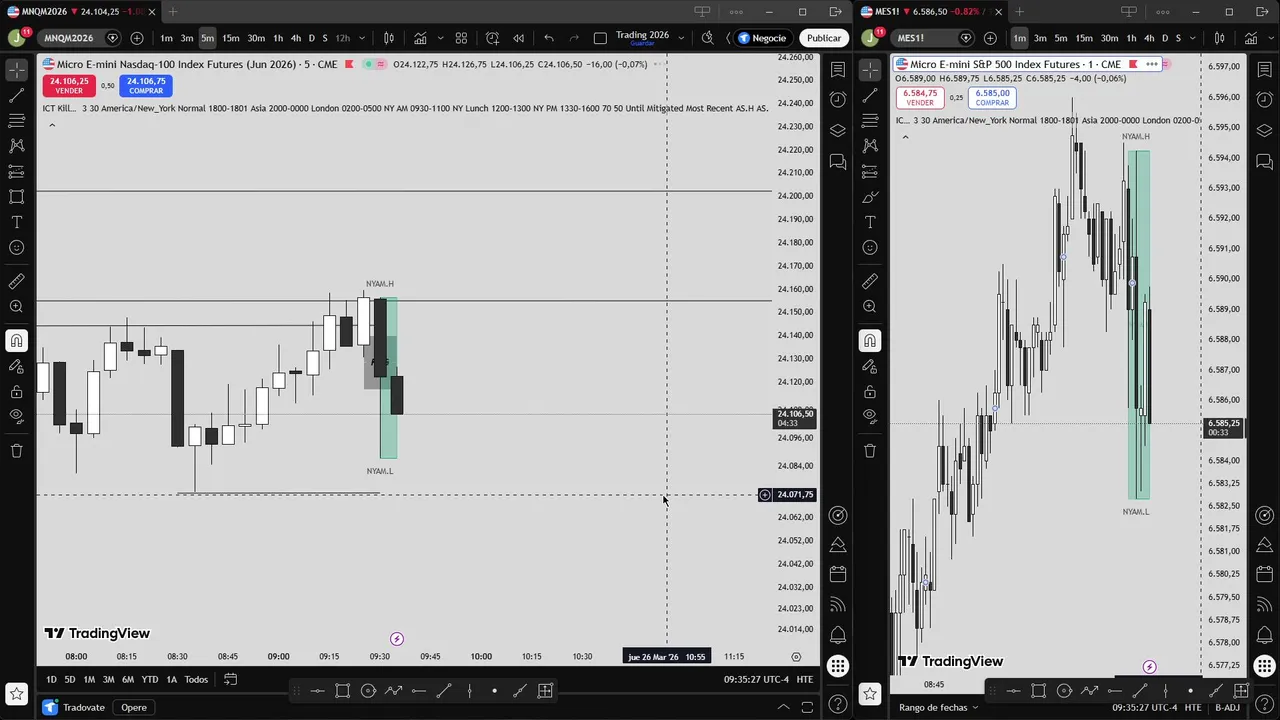Open indicators button in left window toolbar
Image resolution: width=1280 pixels, height=720 pixels.
pyautogui.click(x=420, y=38)
